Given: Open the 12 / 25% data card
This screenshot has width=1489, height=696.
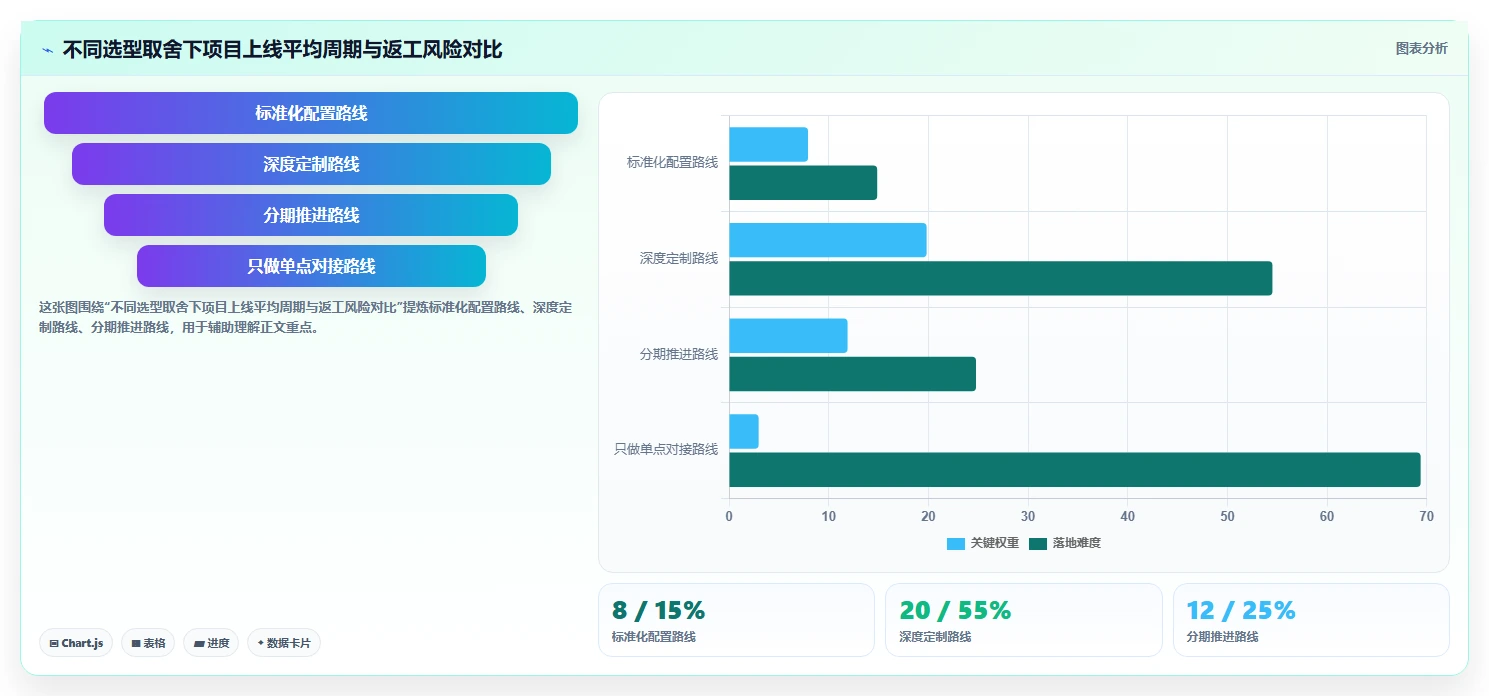Looking at the screenshot, I should pos(1311,620).
